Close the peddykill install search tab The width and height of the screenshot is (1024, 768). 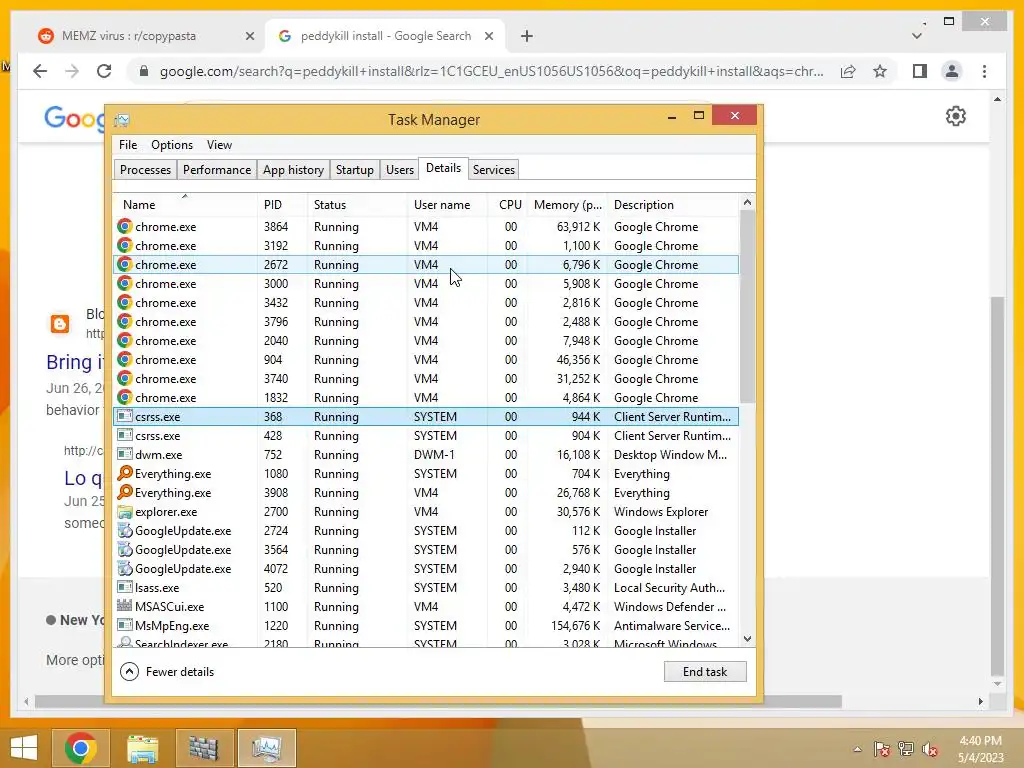click(488, 37)
